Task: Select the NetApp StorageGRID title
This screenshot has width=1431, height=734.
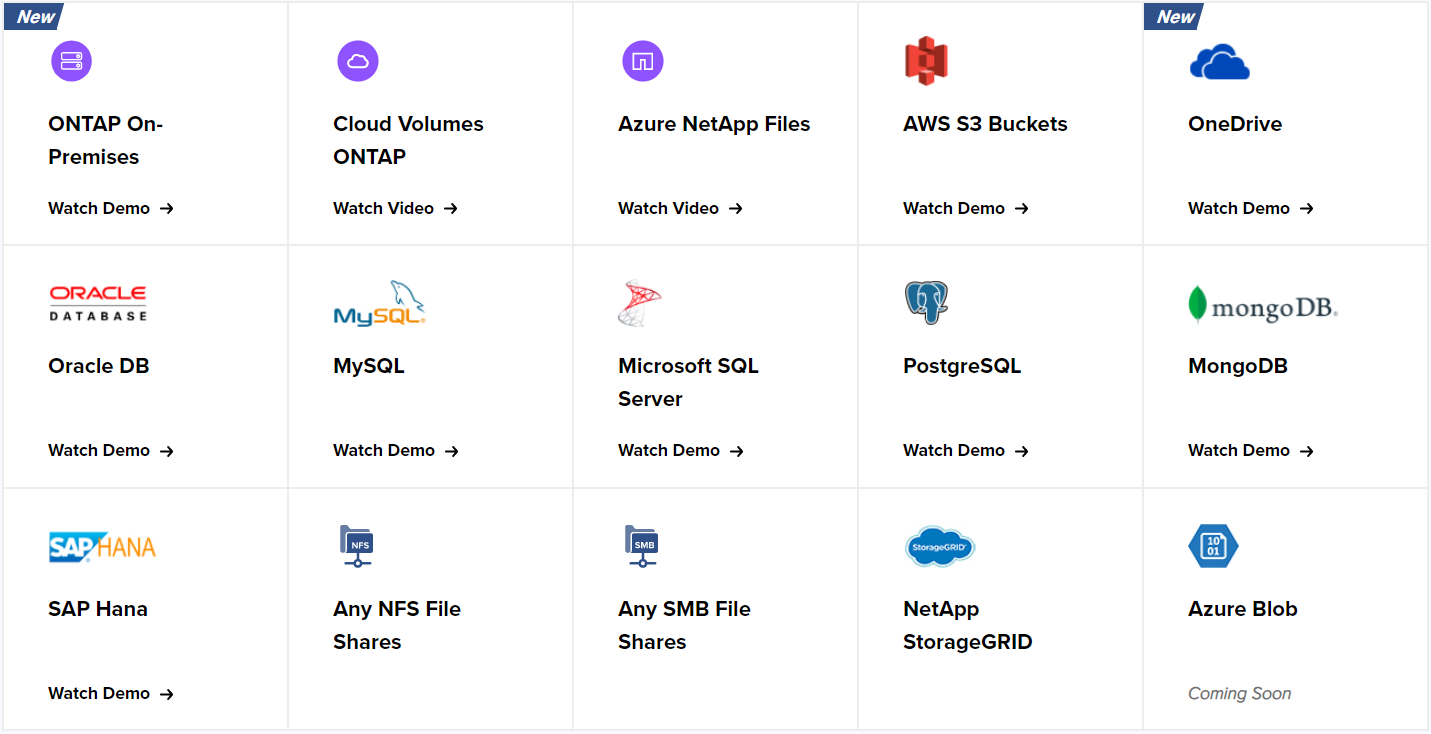Action: coord(967,625)
